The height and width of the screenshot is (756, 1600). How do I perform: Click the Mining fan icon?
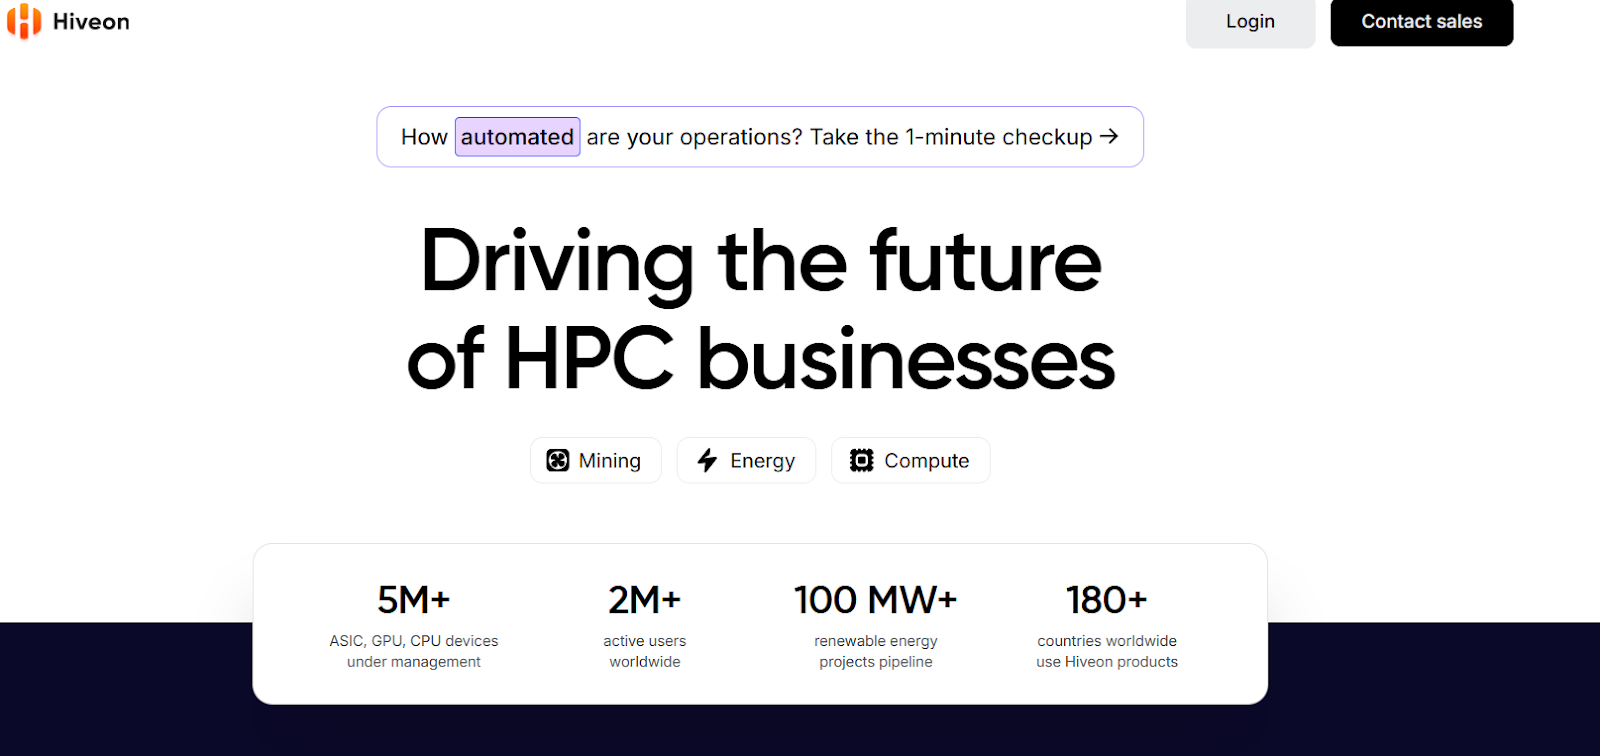(x=558, y=460)
